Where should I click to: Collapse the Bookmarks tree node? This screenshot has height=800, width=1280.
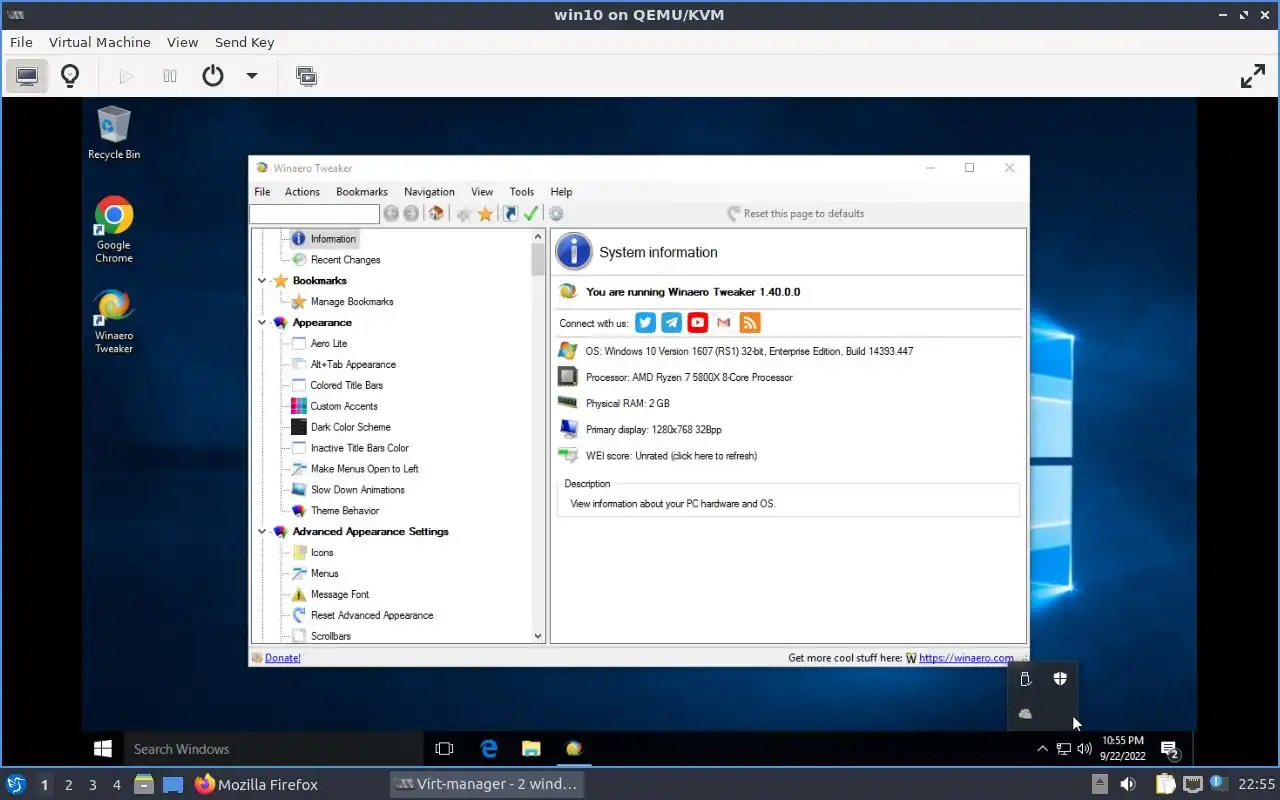point(262,281)
